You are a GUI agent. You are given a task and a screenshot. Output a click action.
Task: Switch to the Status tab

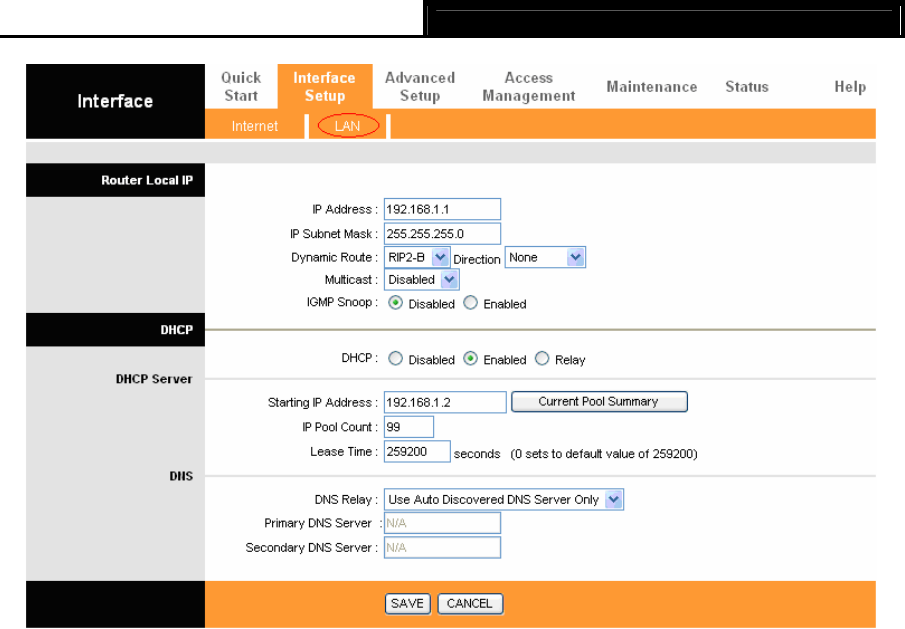point(747,87)
